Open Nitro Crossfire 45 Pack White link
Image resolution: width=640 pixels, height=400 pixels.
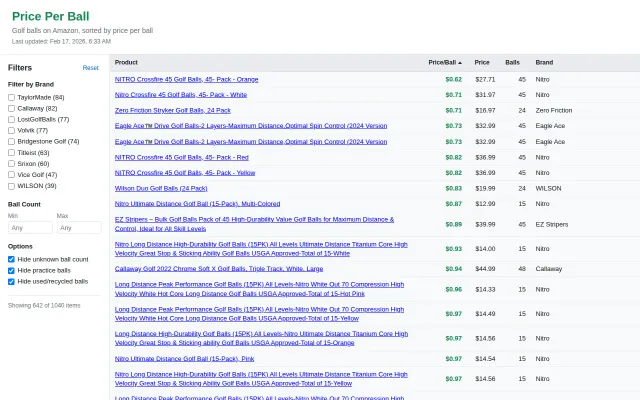tap(181, 95)
